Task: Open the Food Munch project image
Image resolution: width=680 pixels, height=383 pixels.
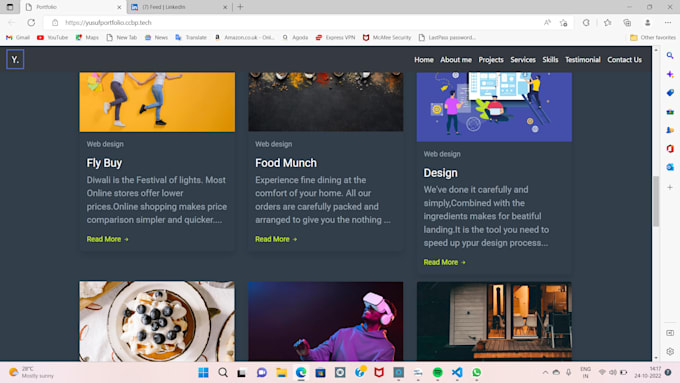Action: (x=326, y=102)
